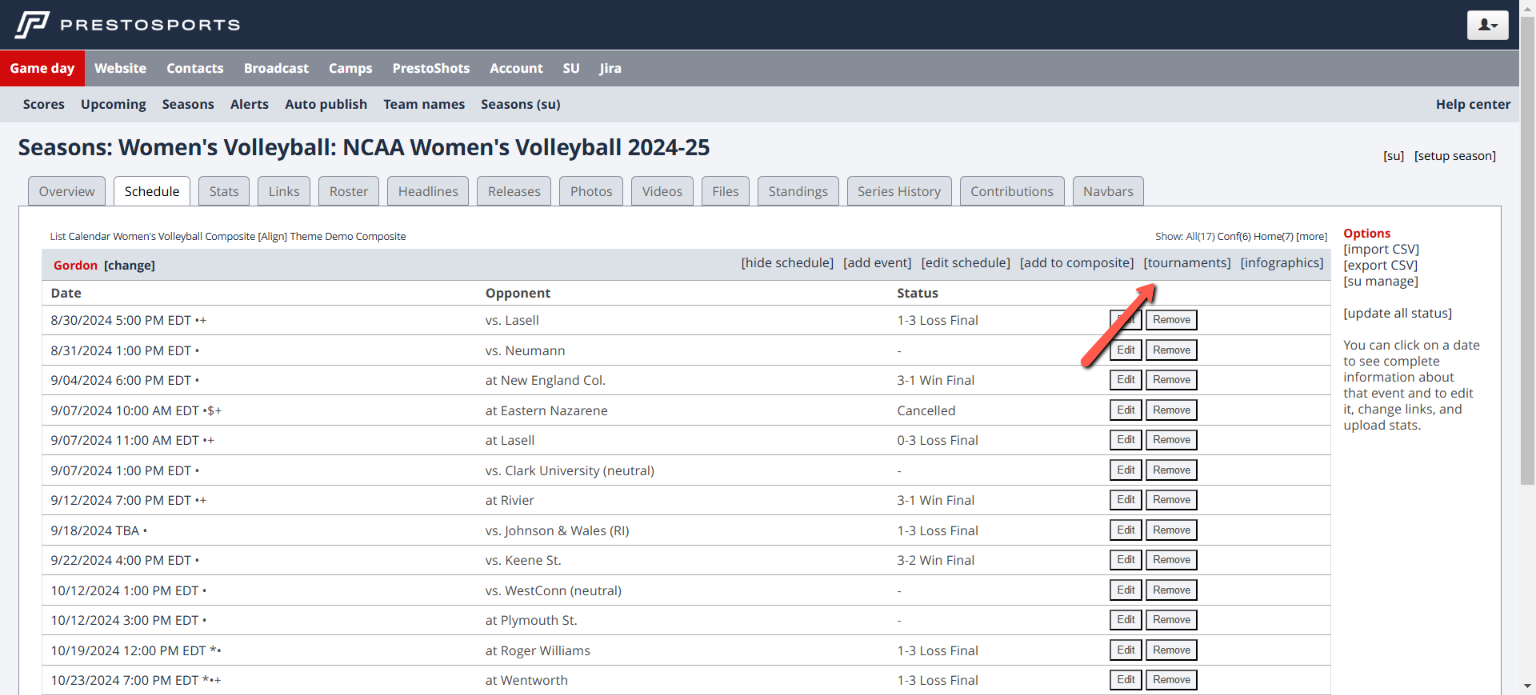Open the Camps menu
Viewport: 1536px width, 695px height.
pos(350,68)
